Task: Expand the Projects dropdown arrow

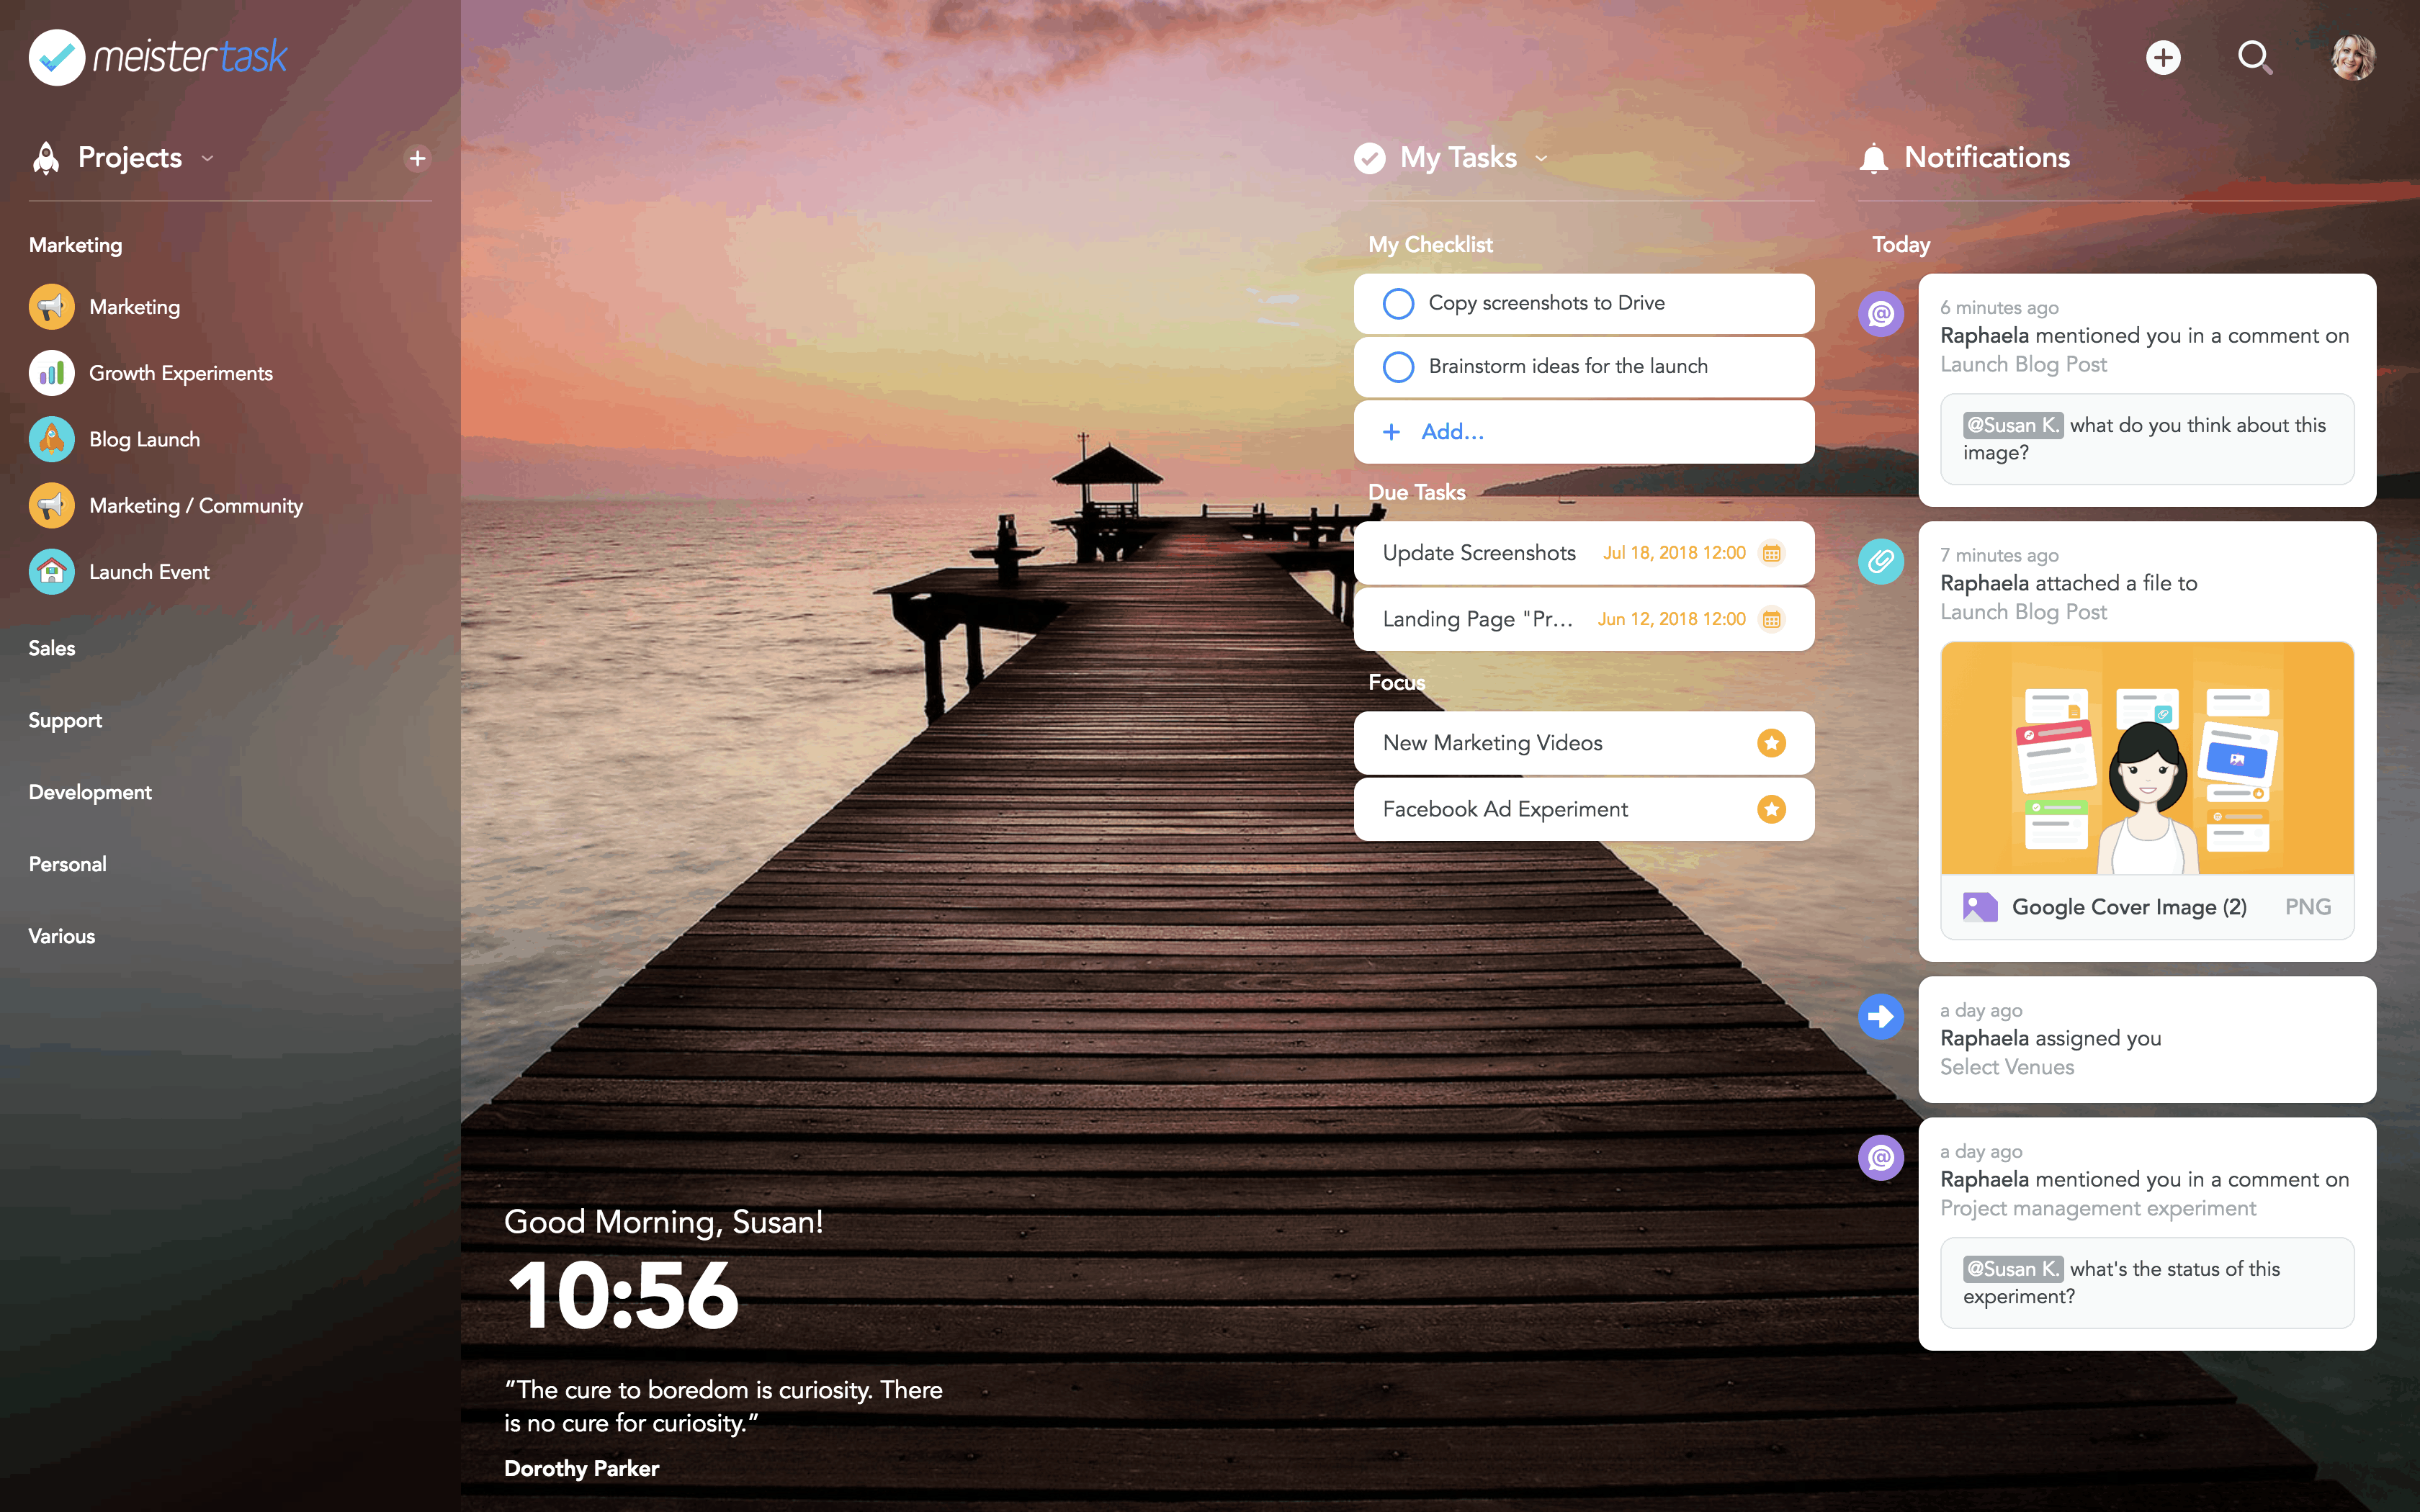Action: (x=209, y=158)
